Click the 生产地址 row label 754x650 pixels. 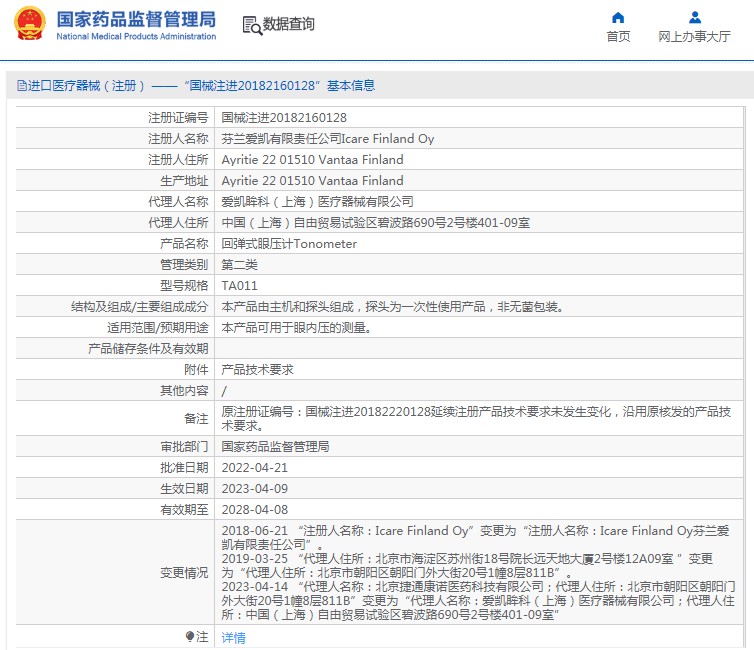point(184,181)
